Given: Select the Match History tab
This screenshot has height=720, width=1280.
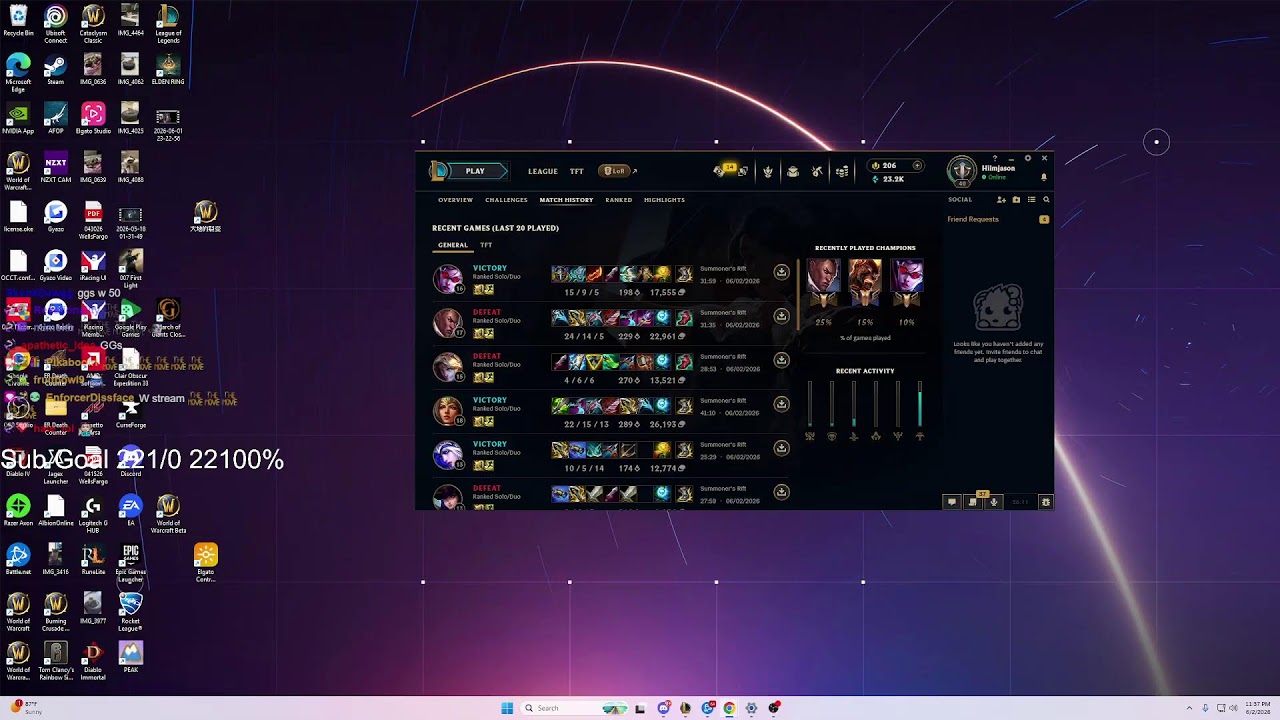Looking at the screenshot, I should point(566,200).
